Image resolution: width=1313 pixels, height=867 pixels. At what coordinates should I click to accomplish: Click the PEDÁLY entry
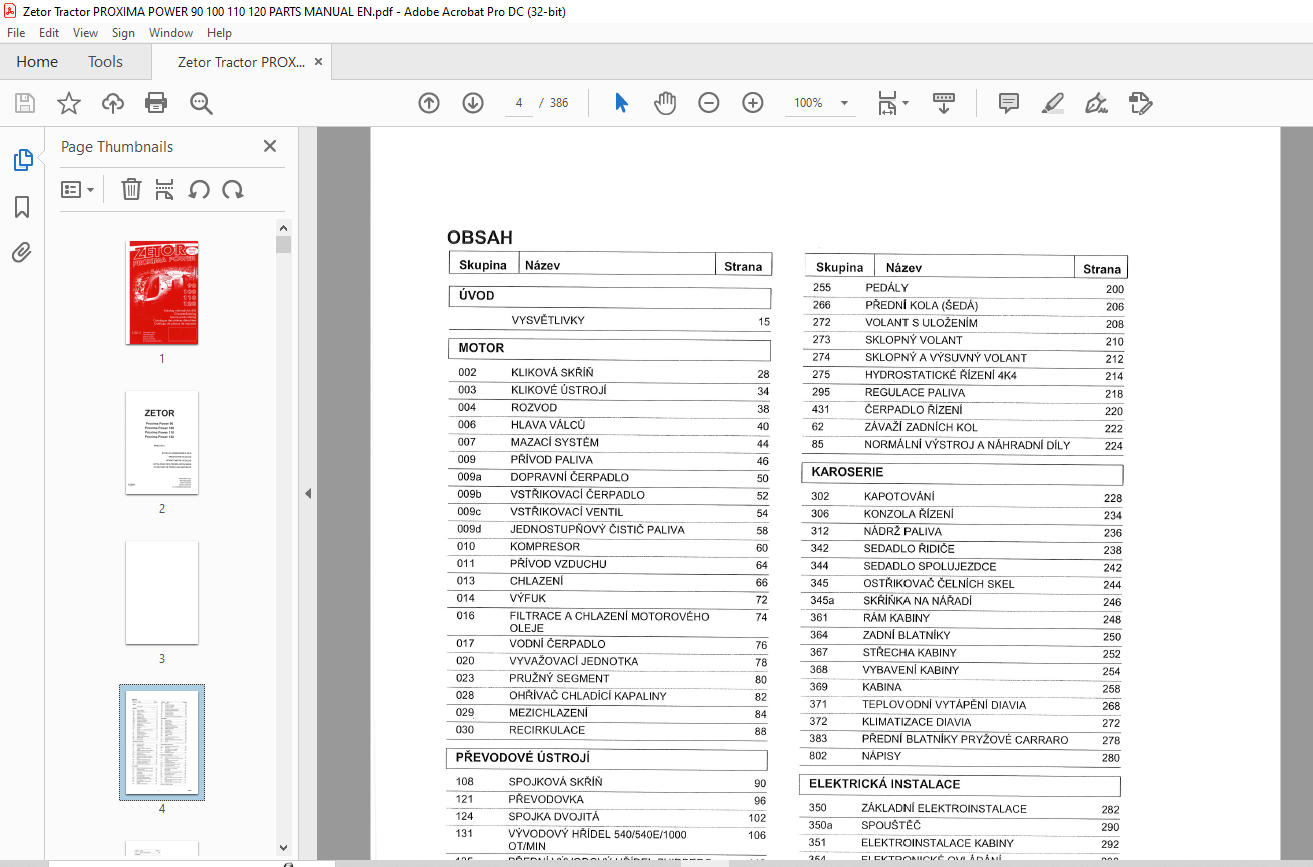887,288
